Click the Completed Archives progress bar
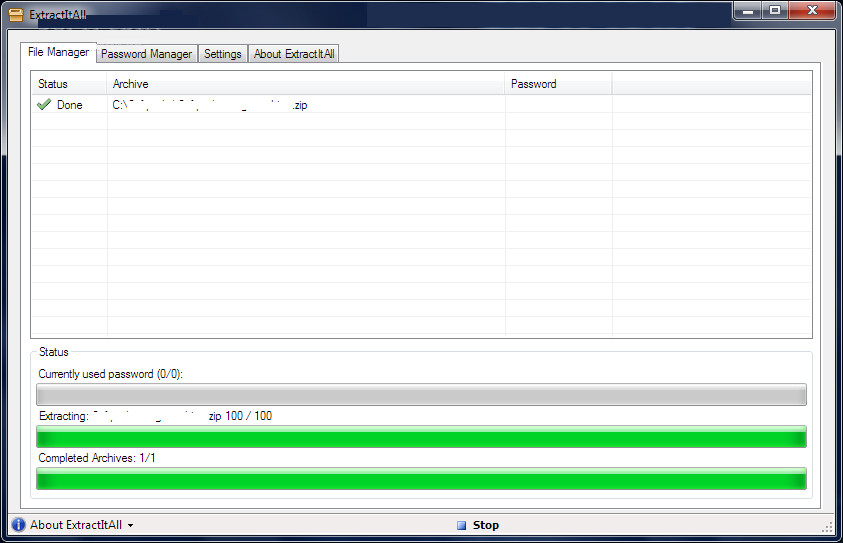Screen dimensions: 843x543 pos(421,478)
